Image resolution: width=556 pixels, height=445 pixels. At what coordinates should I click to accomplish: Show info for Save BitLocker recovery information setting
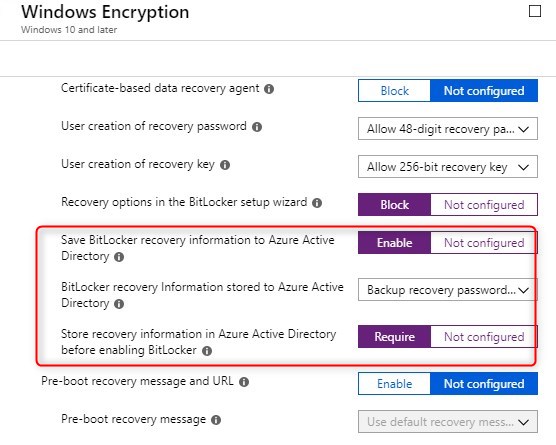119,257
